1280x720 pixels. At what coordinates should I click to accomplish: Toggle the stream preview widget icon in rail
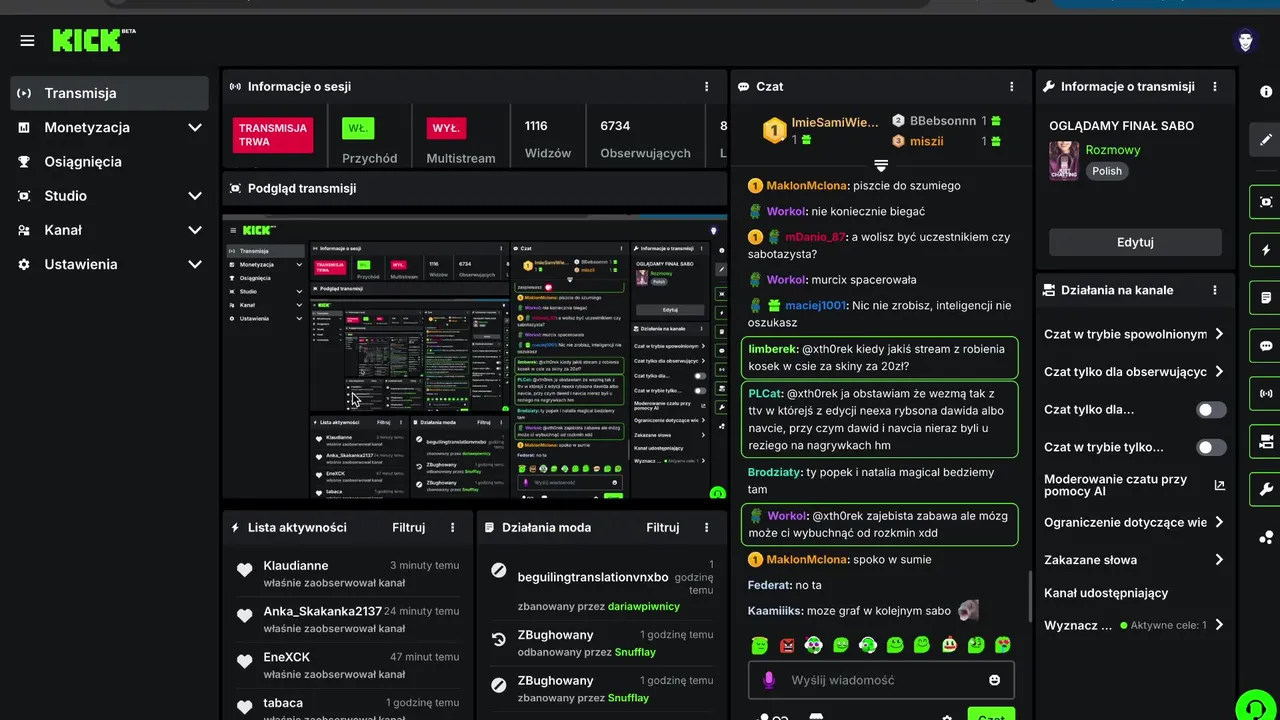pyautogui.click(x=1266, y=201)
